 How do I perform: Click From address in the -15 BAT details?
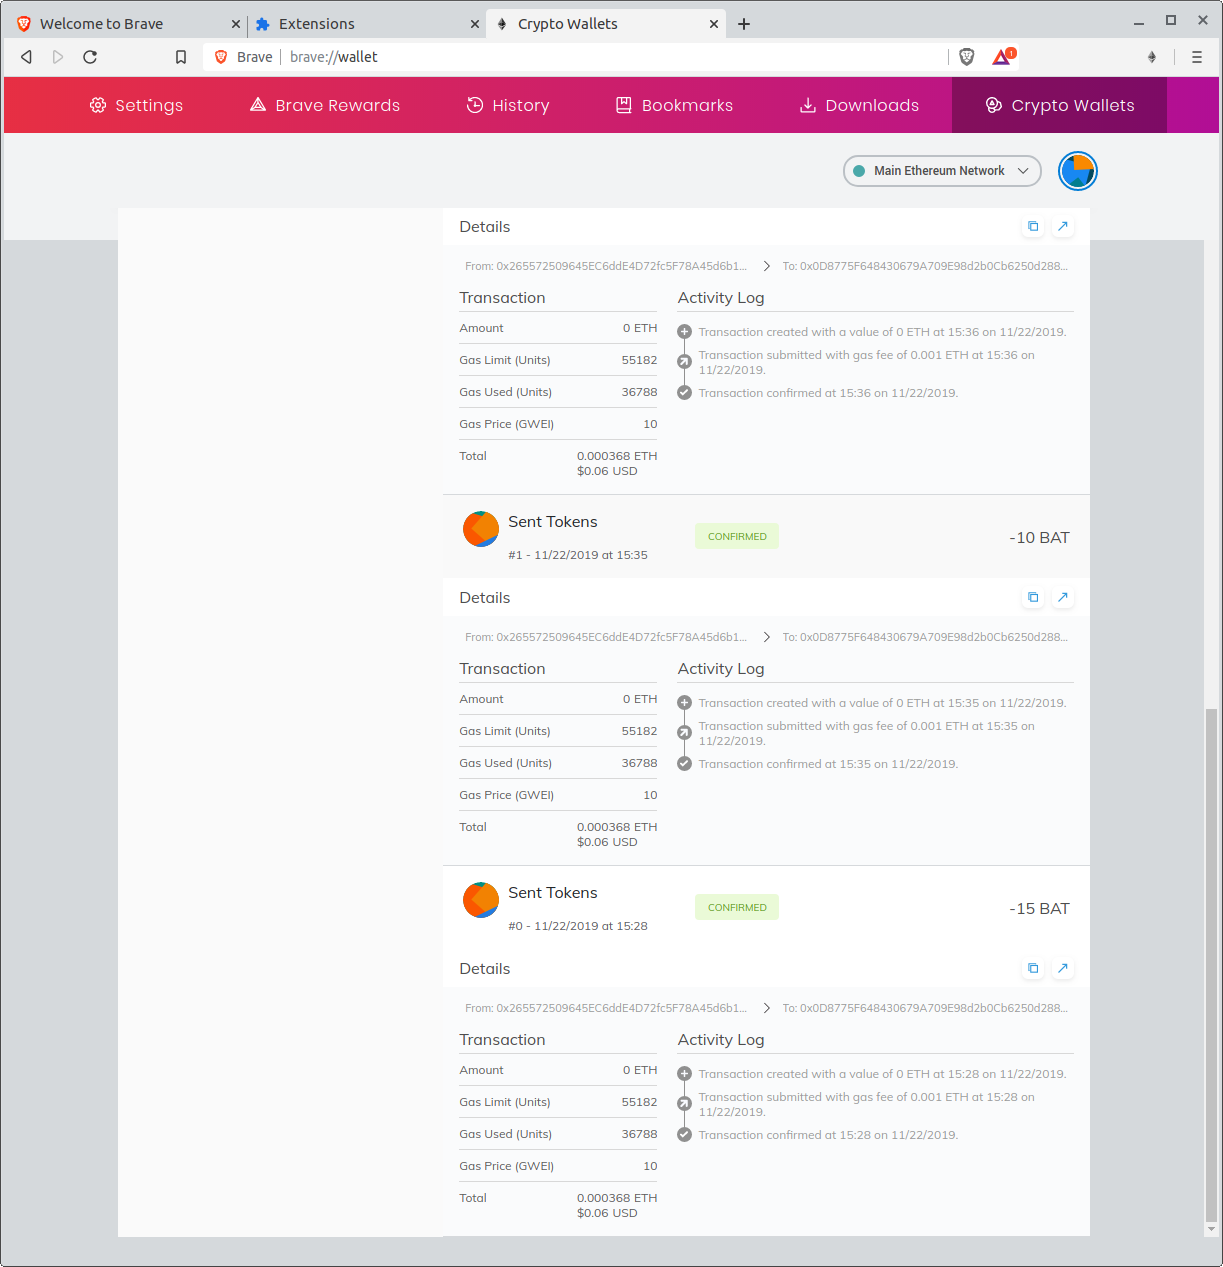coord(606,1008)
